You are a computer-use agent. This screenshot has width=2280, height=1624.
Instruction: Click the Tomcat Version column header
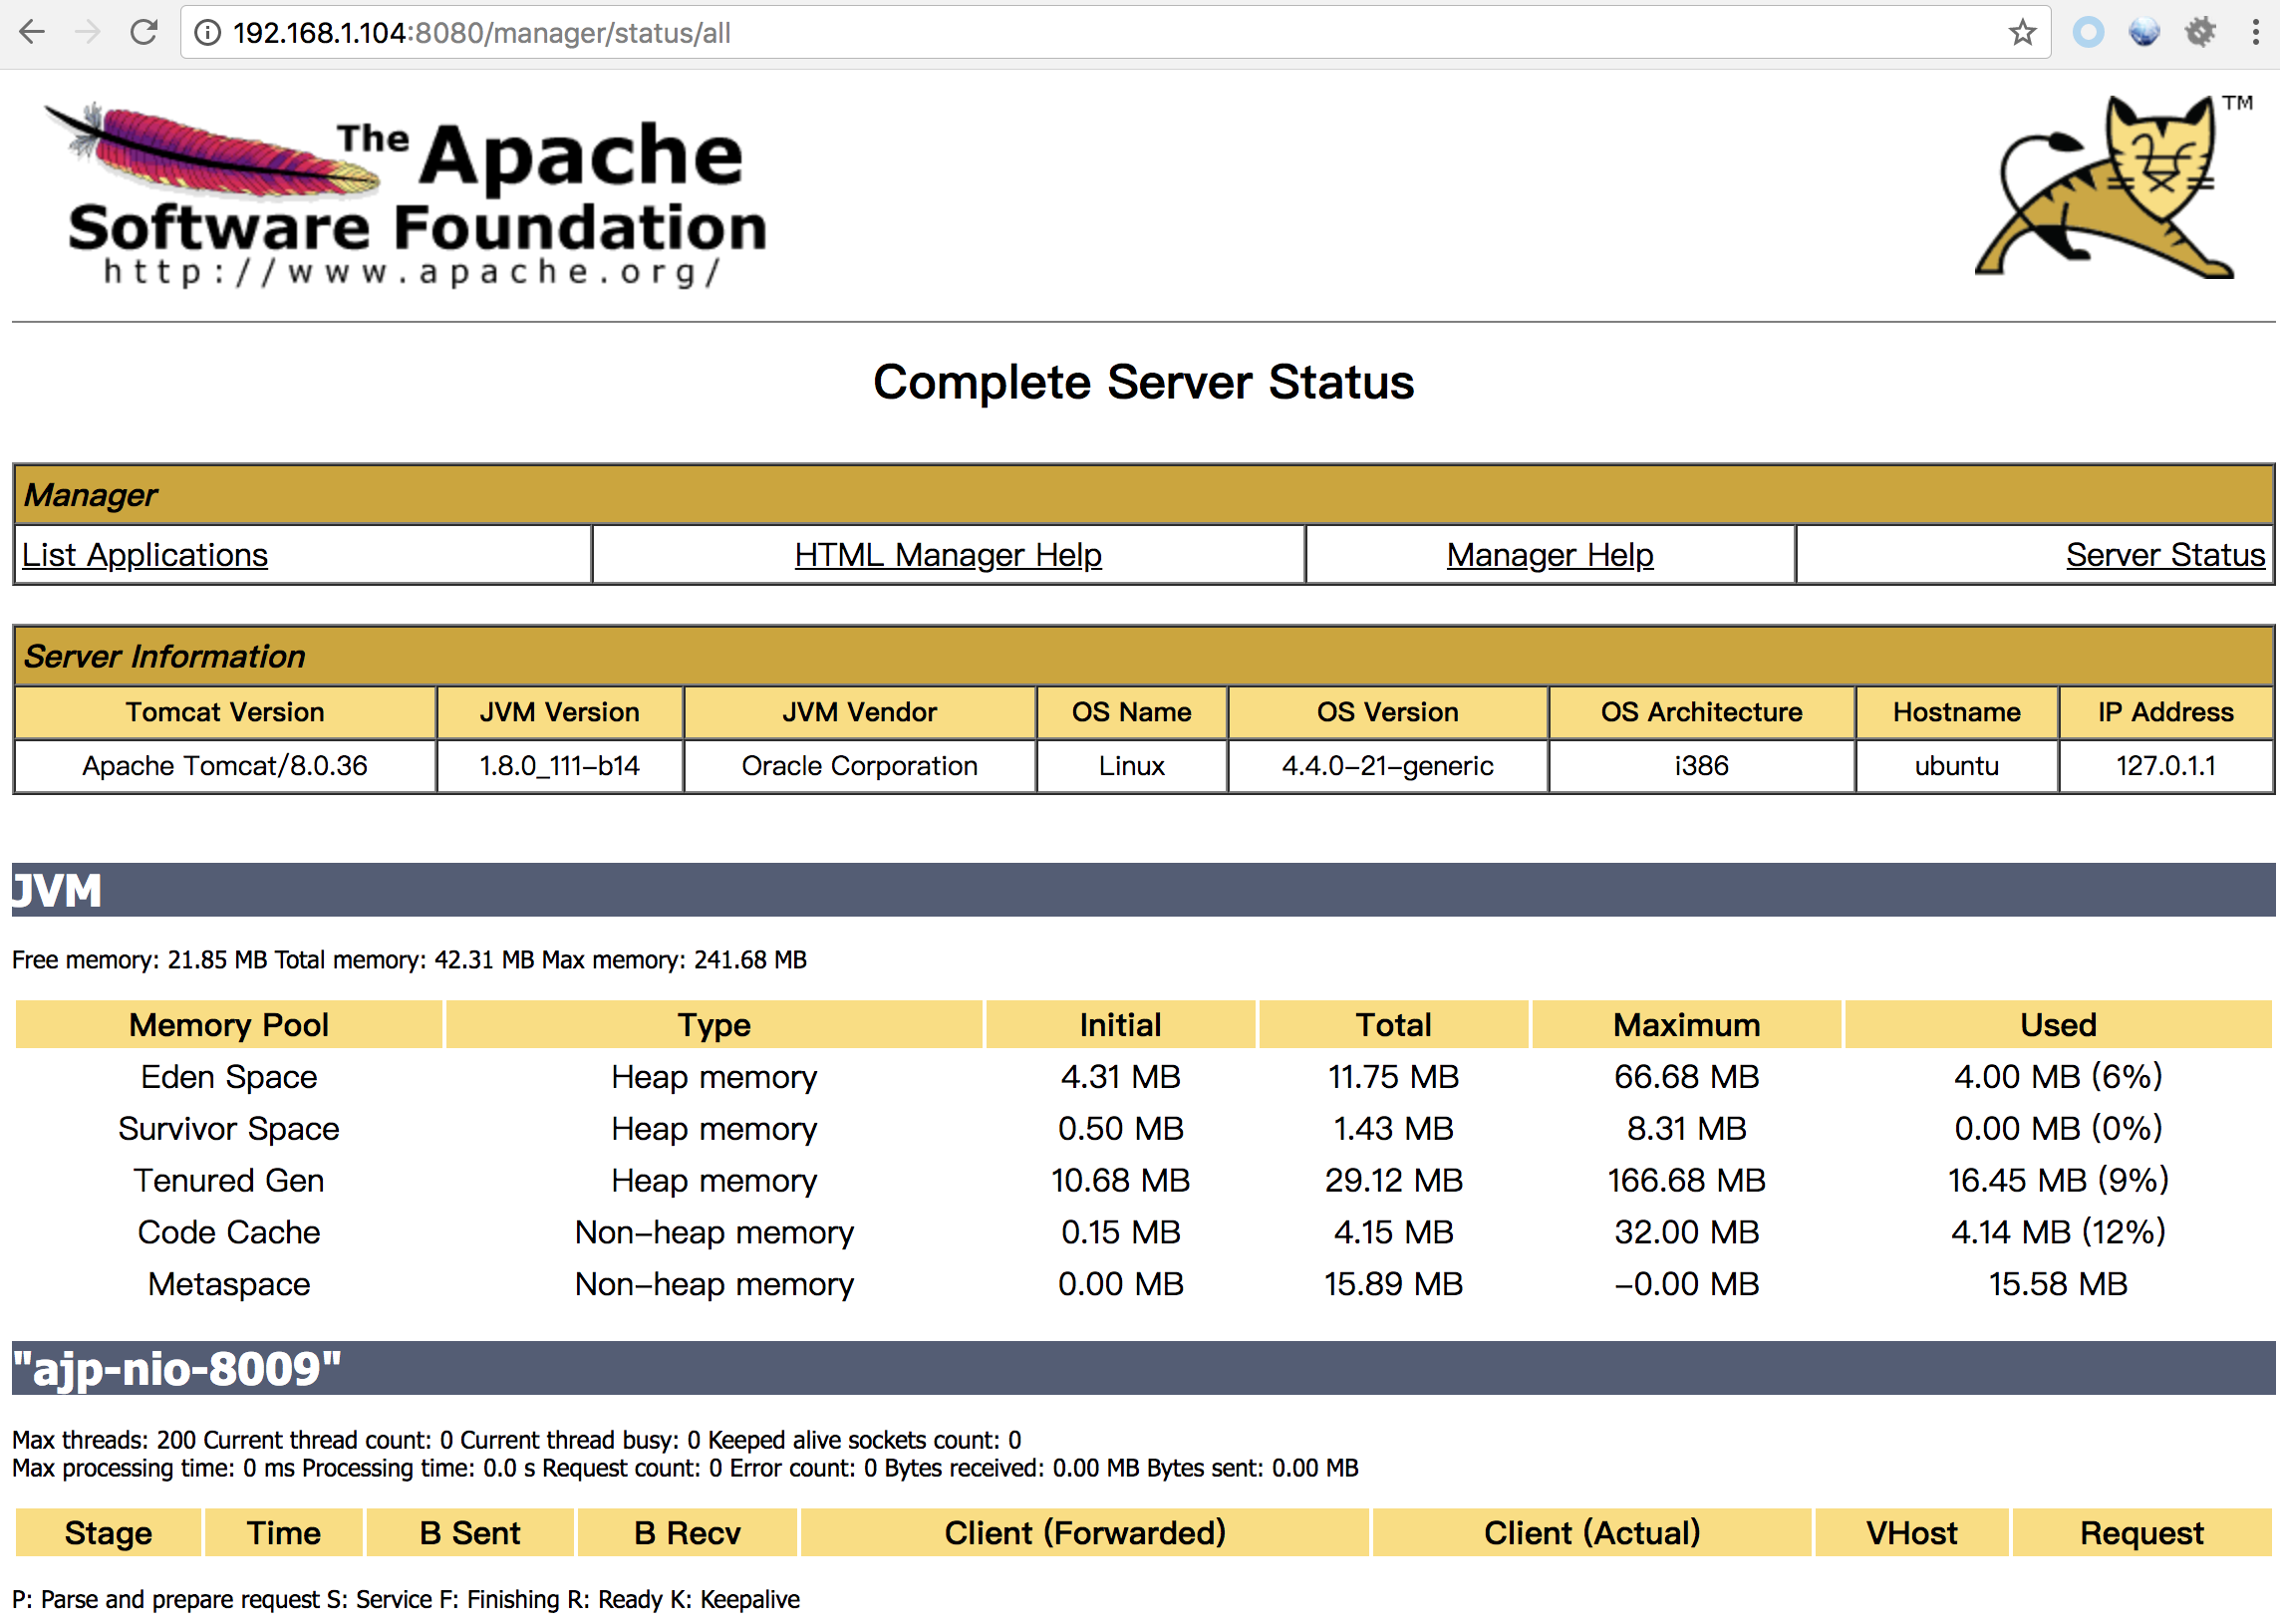click(x=225, y=712)
